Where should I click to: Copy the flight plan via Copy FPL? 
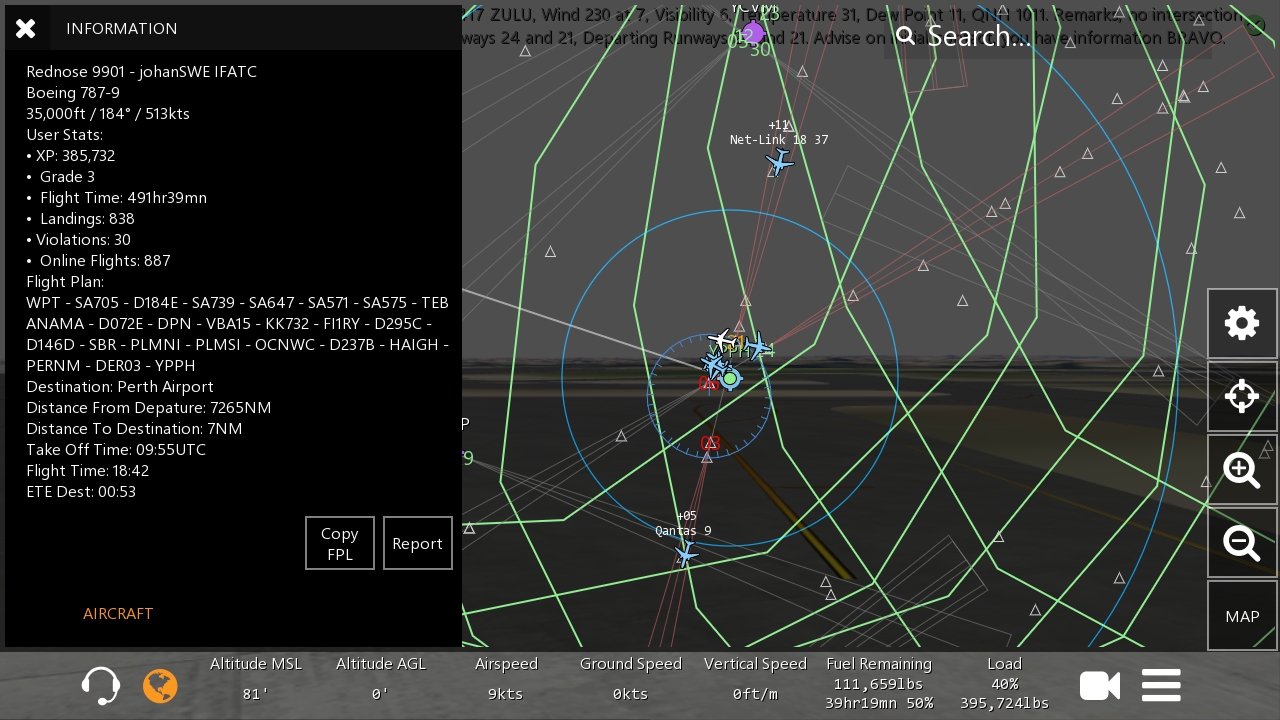(x=340, y=543)
